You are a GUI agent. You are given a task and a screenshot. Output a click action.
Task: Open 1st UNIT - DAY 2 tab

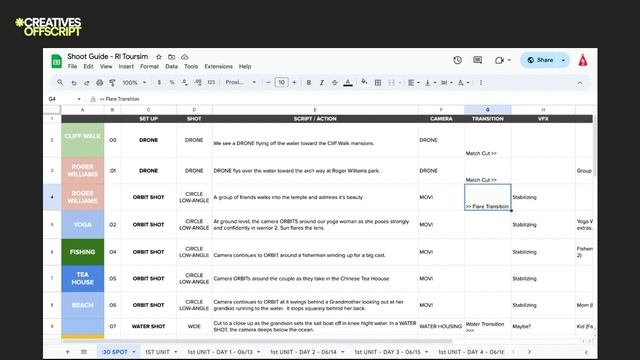(x=307, y=352)
